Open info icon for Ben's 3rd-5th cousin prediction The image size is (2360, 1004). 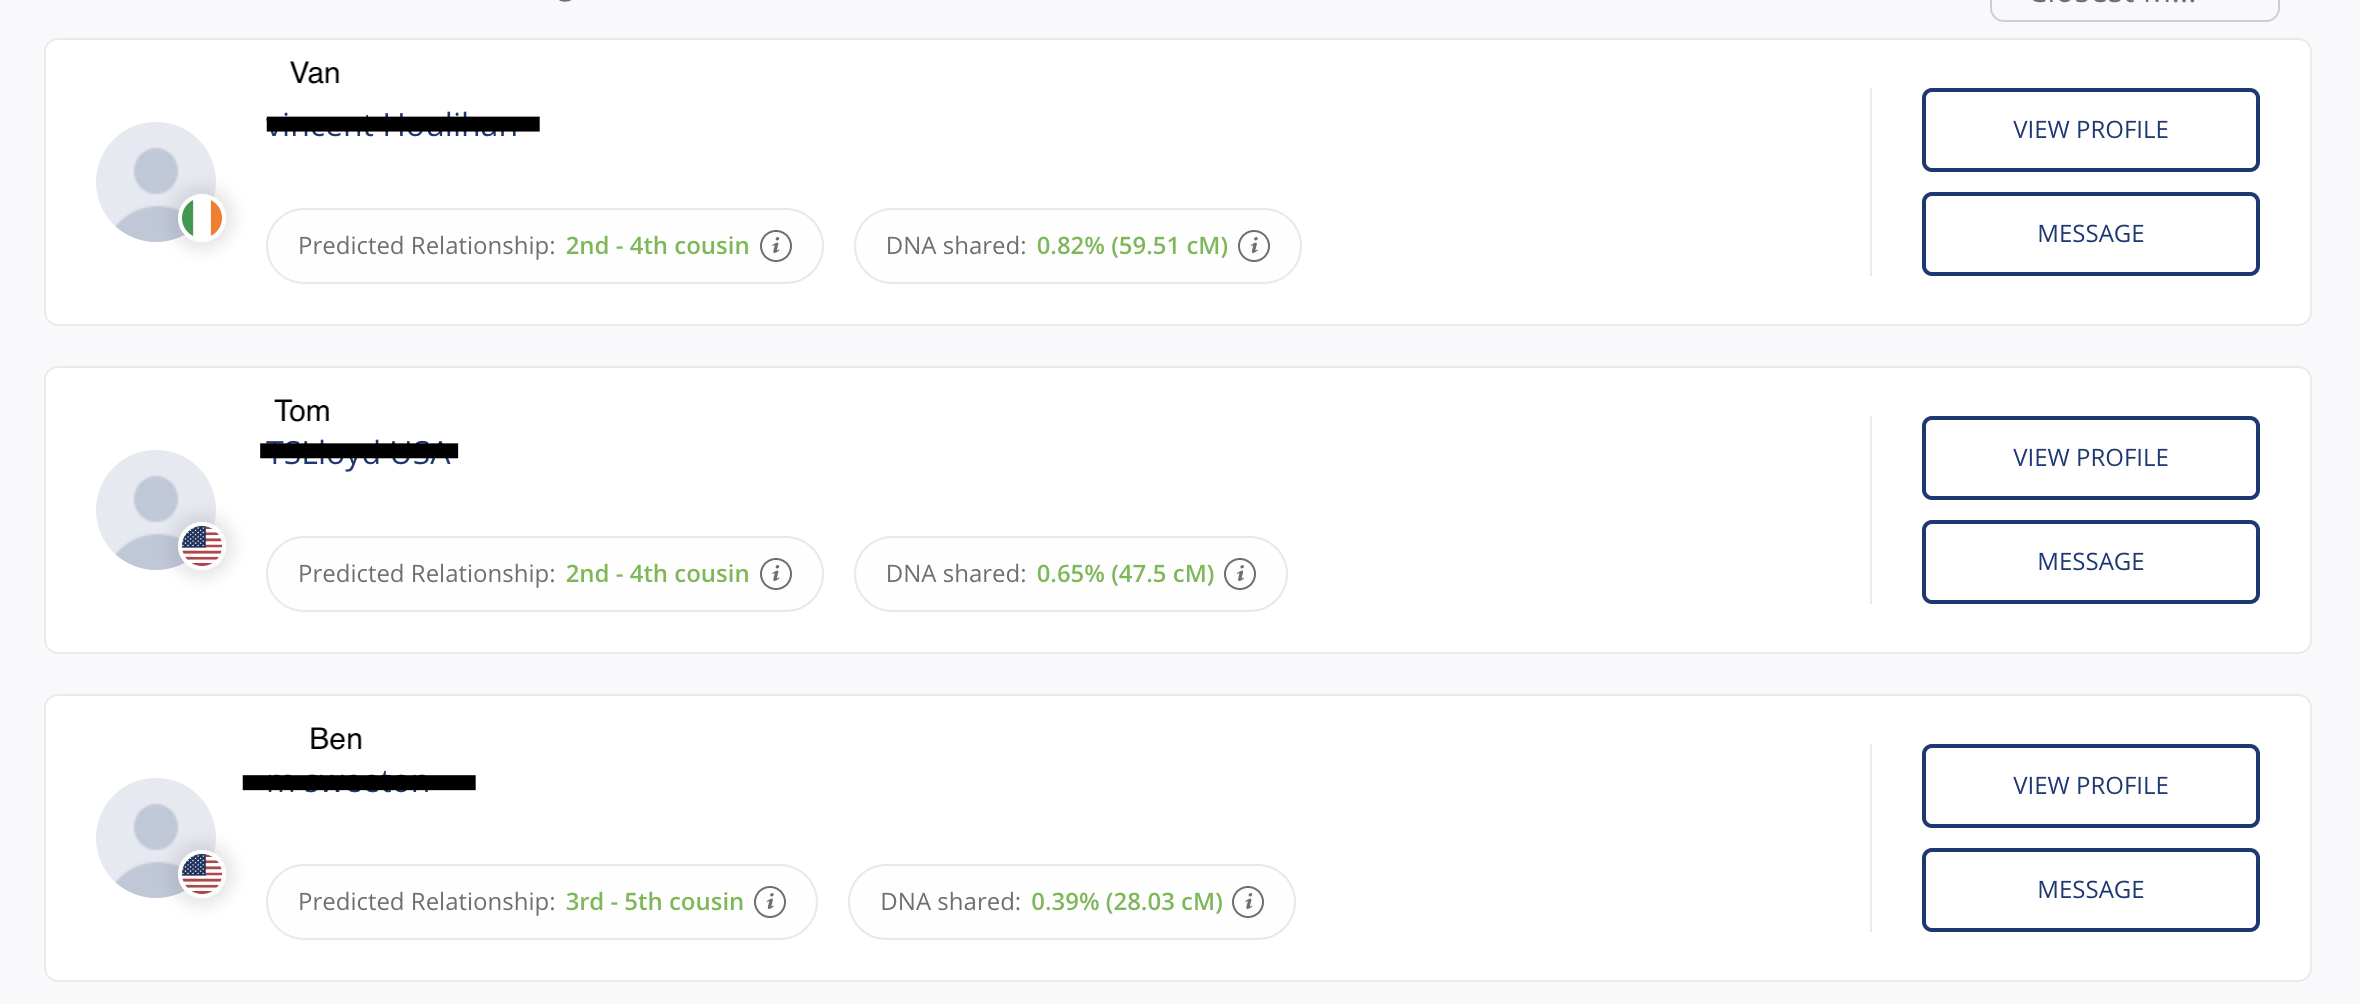[770, 902]
